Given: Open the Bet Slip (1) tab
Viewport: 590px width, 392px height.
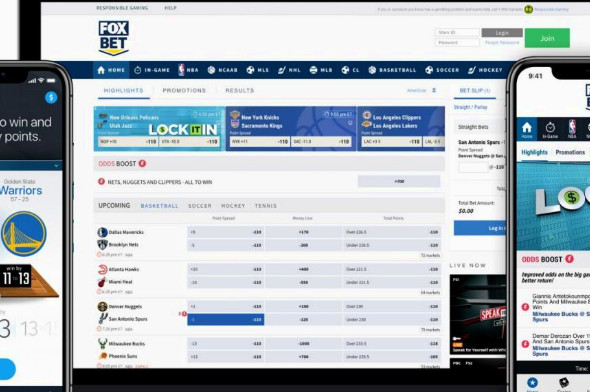Looking at the screenshot, I should [475, 91].
